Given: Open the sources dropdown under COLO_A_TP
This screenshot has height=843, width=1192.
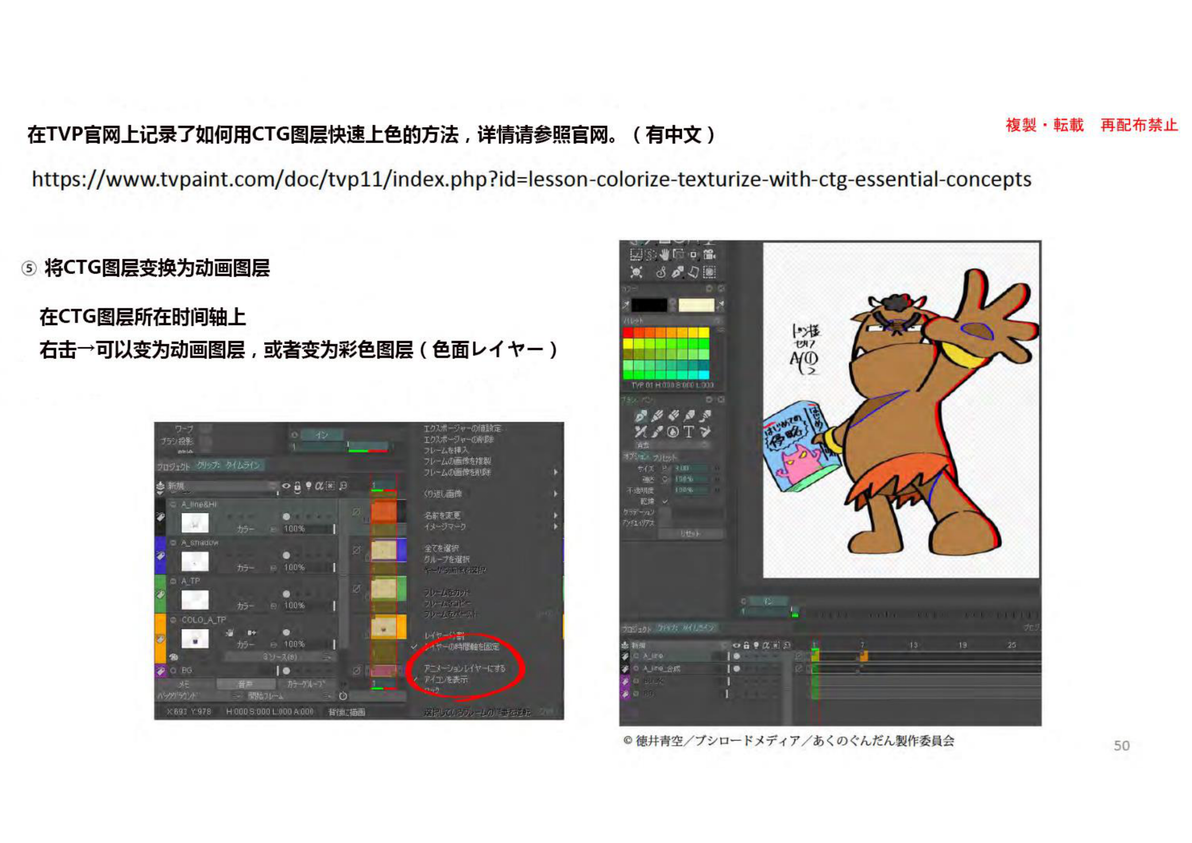Looking at the screenshot, I should tap(279, 657).
